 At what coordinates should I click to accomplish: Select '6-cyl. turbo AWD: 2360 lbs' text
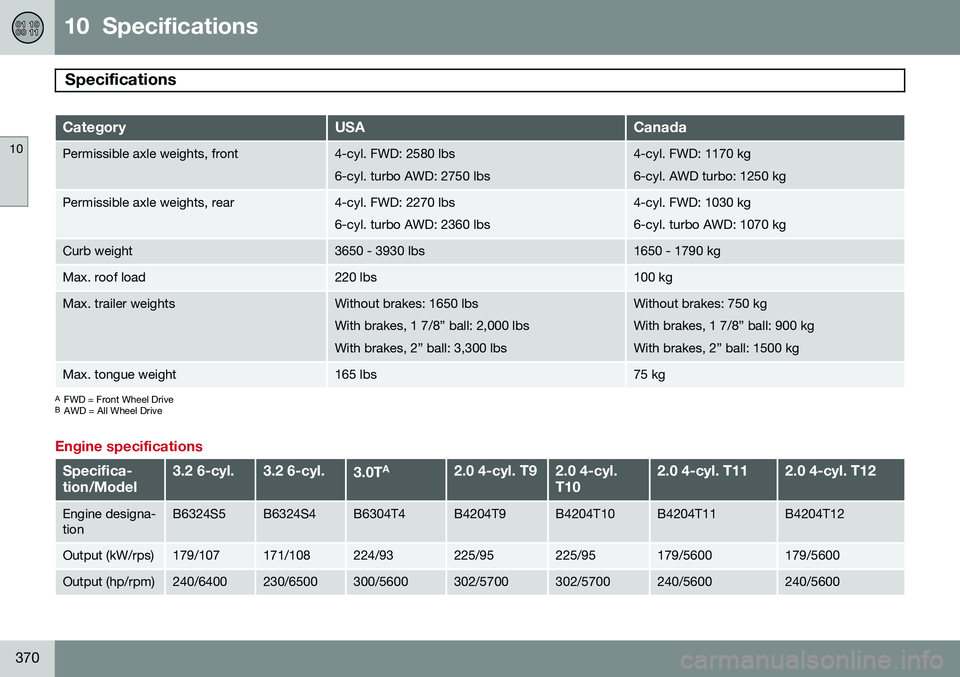[412, 225]
